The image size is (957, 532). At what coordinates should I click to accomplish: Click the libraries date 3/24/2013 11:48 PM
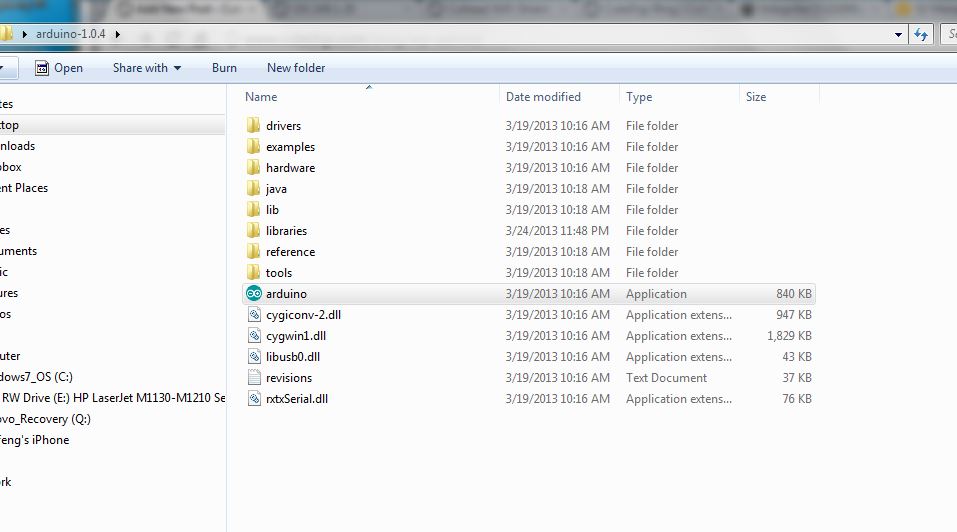[x=557, y=231]
